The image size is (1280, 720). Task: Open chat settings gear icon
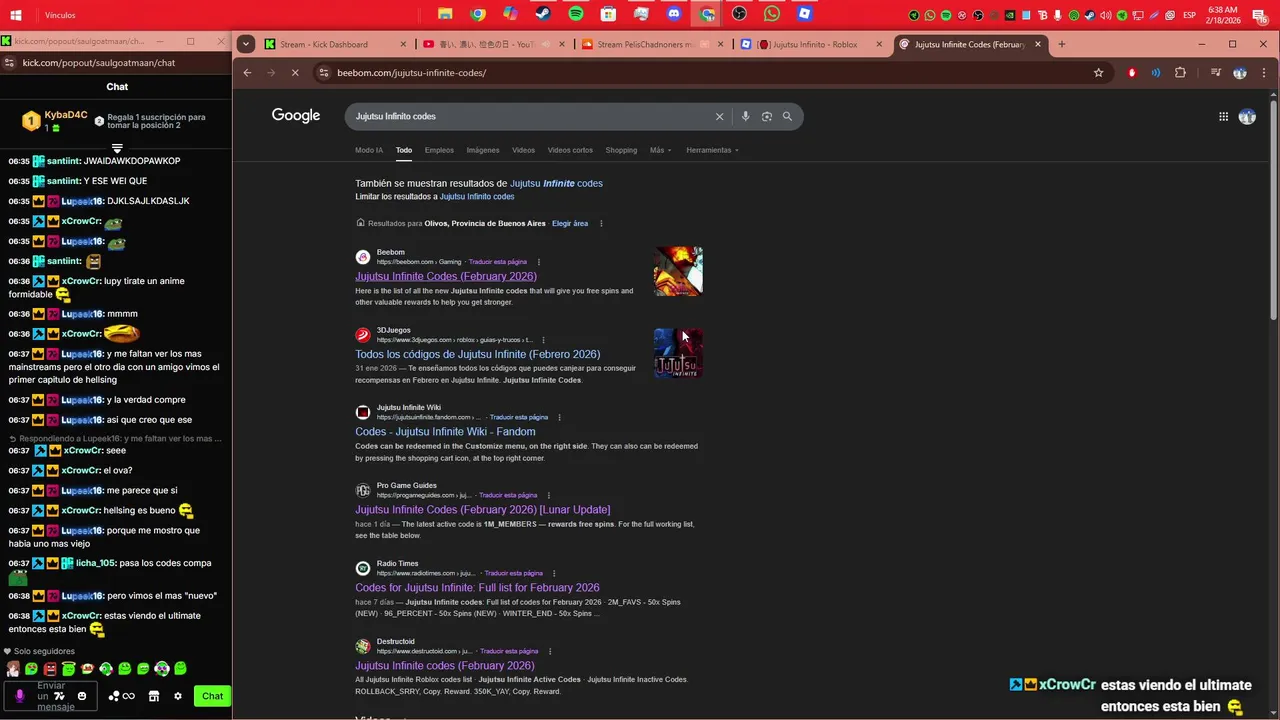[x=178, y=696]
